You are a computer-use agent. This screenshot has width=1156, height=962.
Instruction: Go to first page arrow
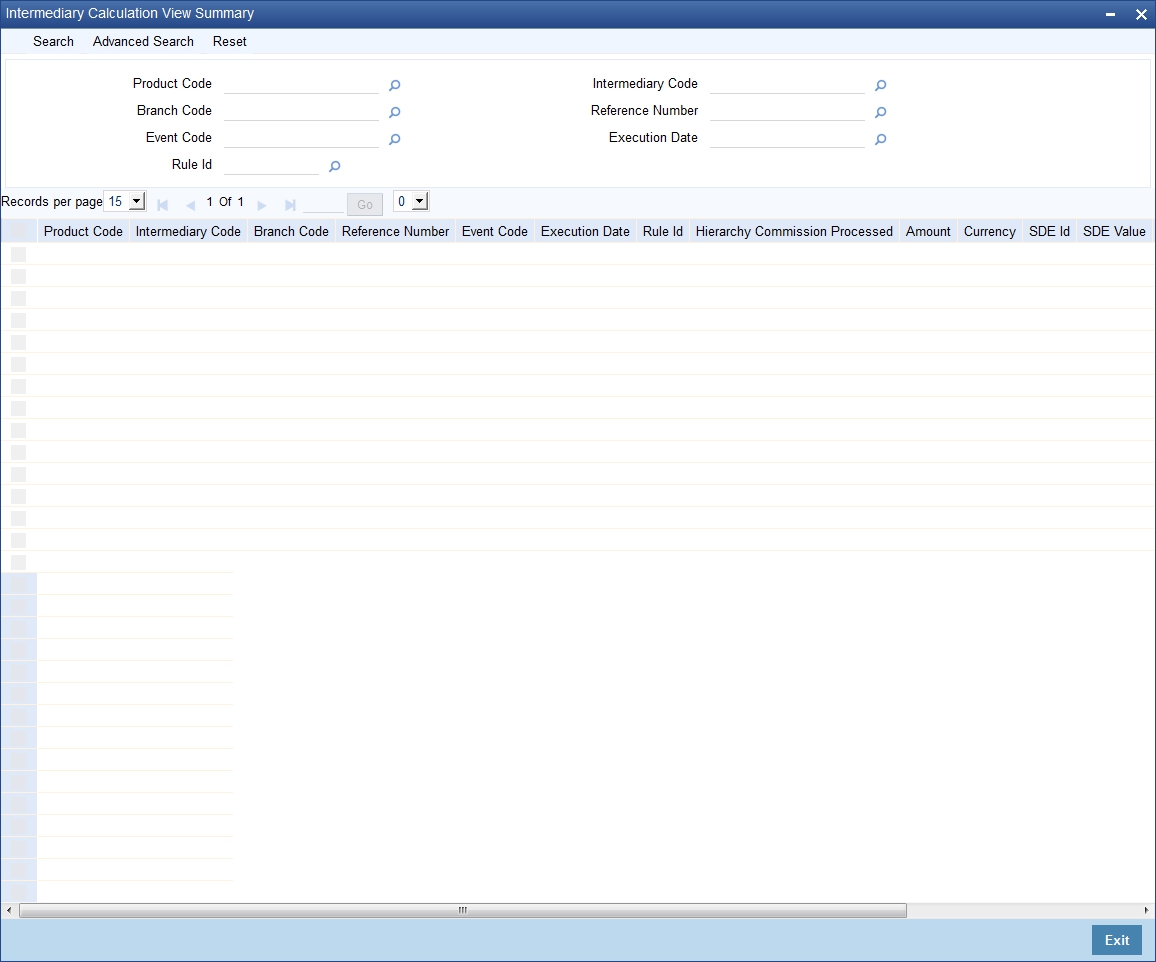click(163, 205)
